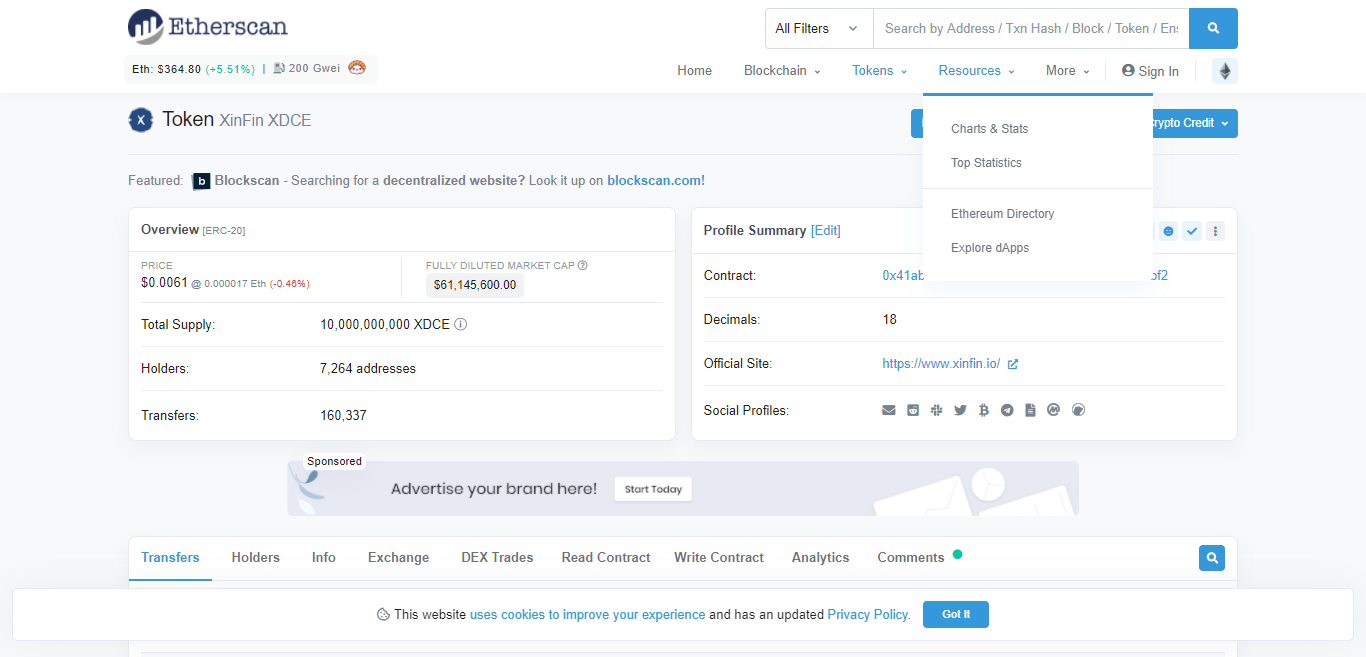The image size is (1366, 657).
Task: Click the magnifier search button in header
Action: coord(1213,28)
